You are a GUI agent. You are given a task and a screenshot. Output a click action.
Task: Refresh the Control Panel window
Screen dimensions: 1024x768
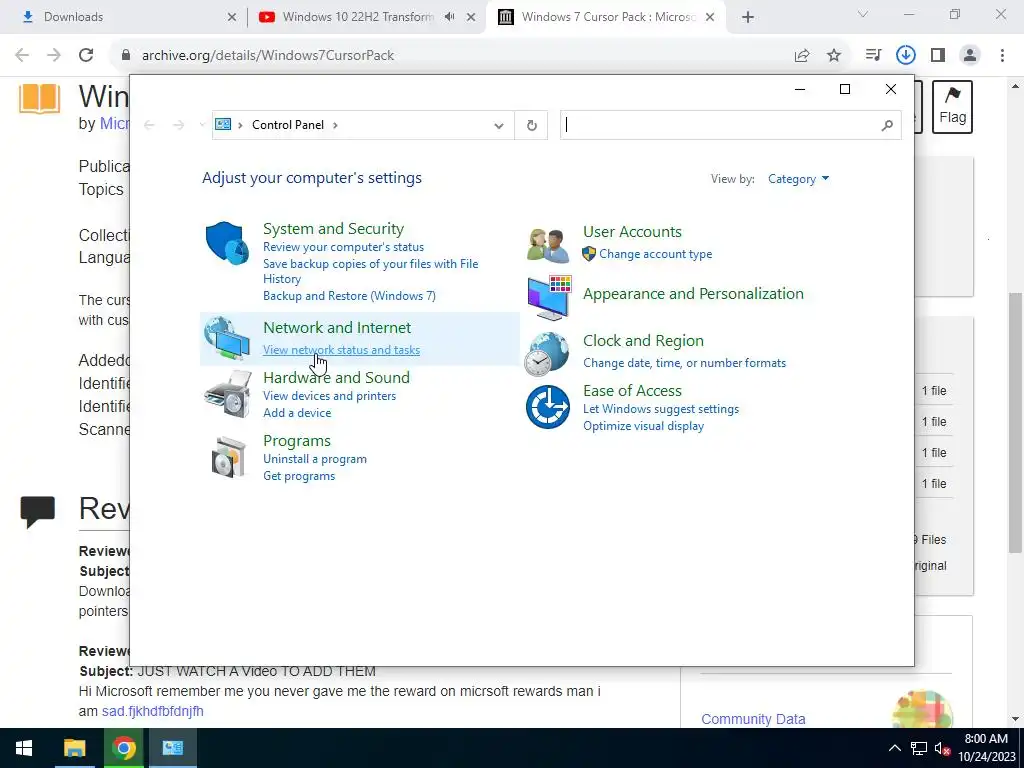point(532,125)
